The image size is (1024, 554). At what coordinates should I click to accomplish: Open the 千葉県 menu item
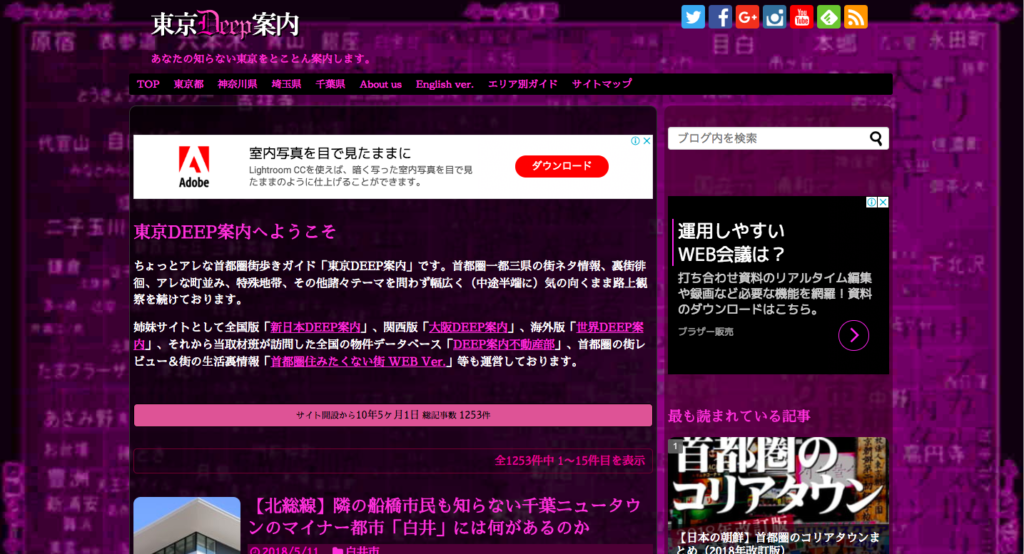click(x=330, y=84)
